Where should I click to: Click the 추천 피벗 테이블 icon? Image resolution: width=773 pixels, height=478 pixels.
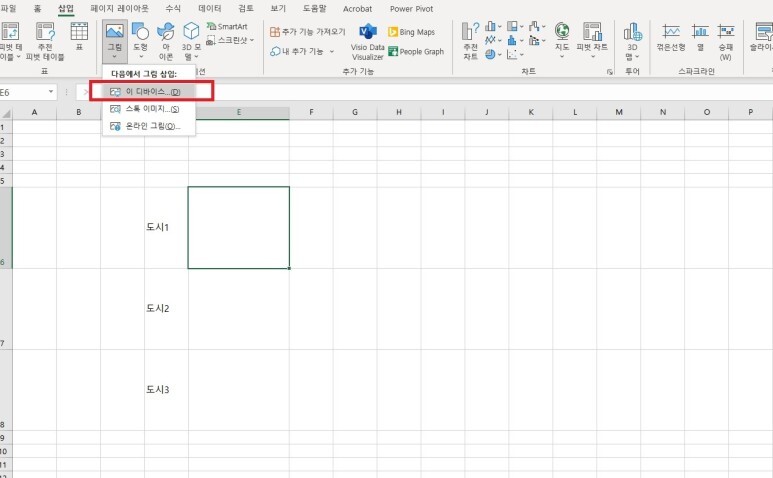point(45,41)
